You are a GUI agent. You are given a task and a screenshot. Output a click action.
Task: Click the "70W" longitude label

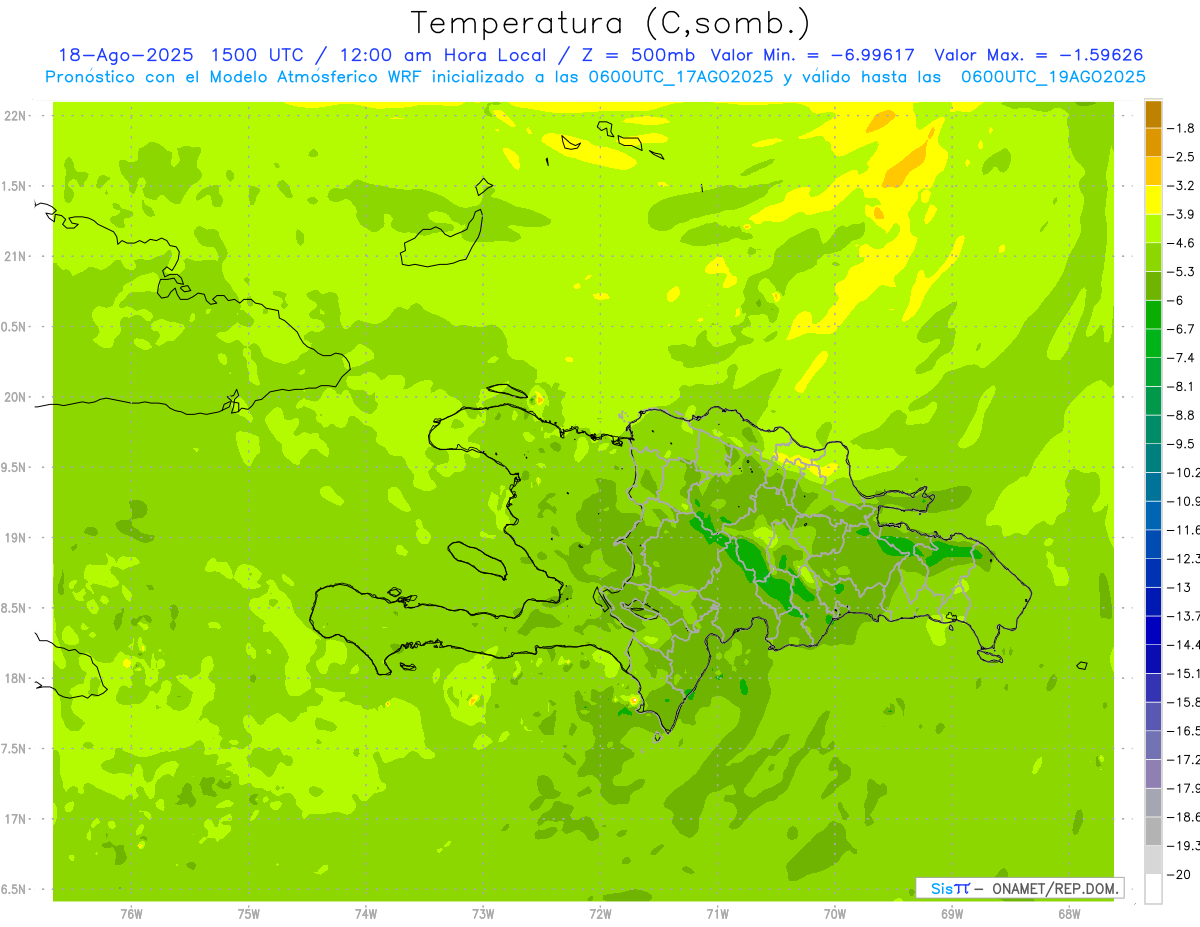click(x=835, y=914)
